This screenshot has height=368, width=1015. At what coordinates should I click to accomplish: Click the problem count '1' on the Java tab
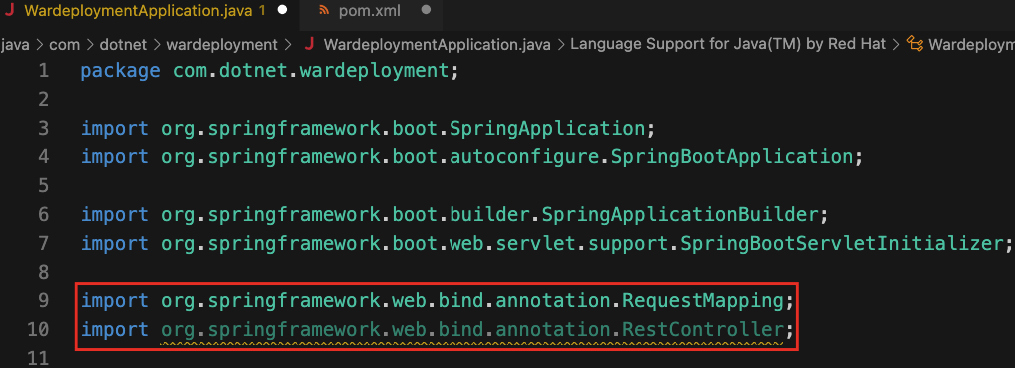point(262,11)
